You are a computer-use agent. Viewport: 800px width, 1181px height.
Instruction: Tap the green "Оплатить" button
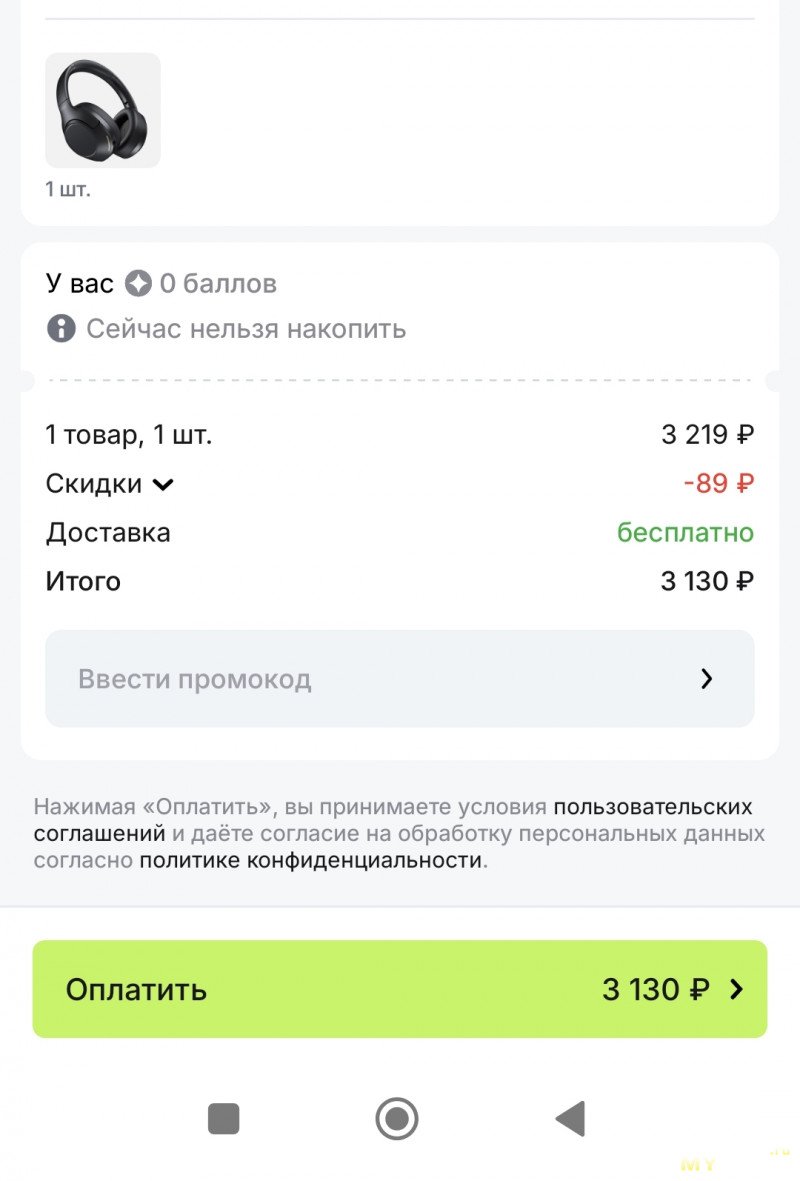(x=399, y=989)
